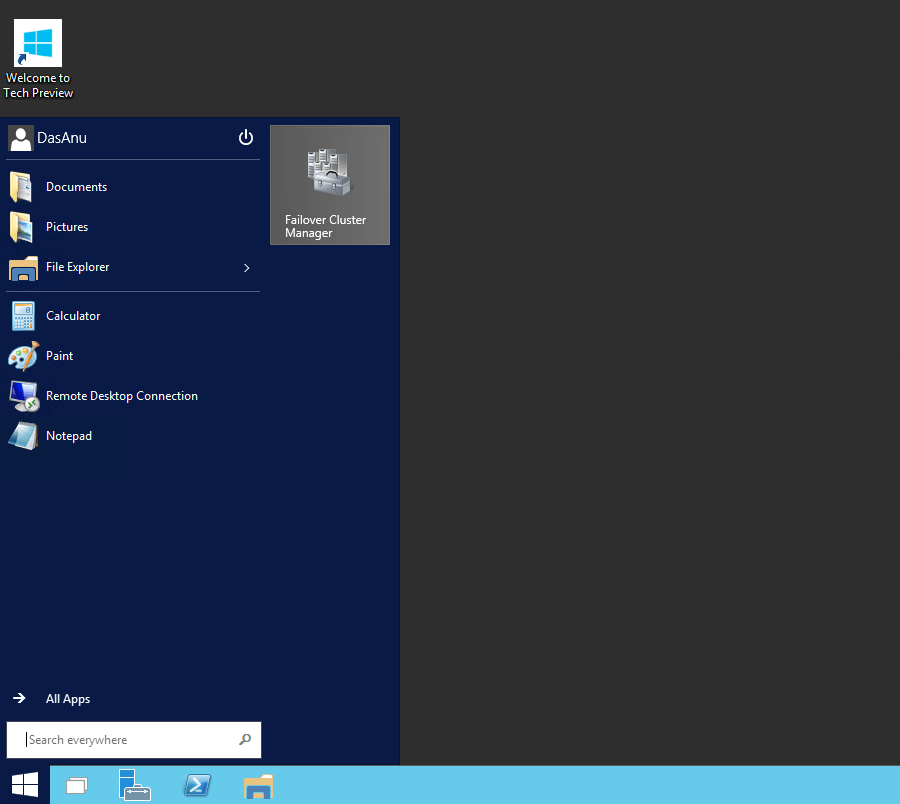Click the Search everywhere text box

[125, 740]
